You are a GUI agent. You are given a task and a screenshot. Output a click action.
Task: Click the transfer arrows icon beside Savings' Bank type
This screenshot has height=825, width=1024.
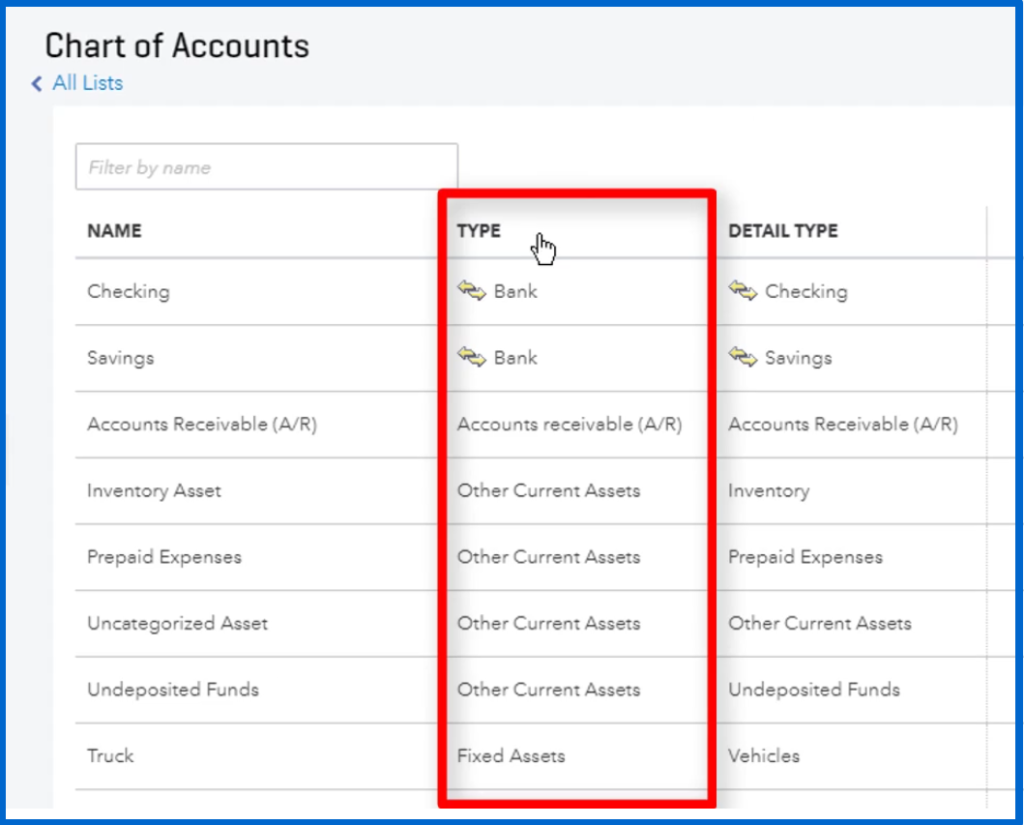coord(473,358)
